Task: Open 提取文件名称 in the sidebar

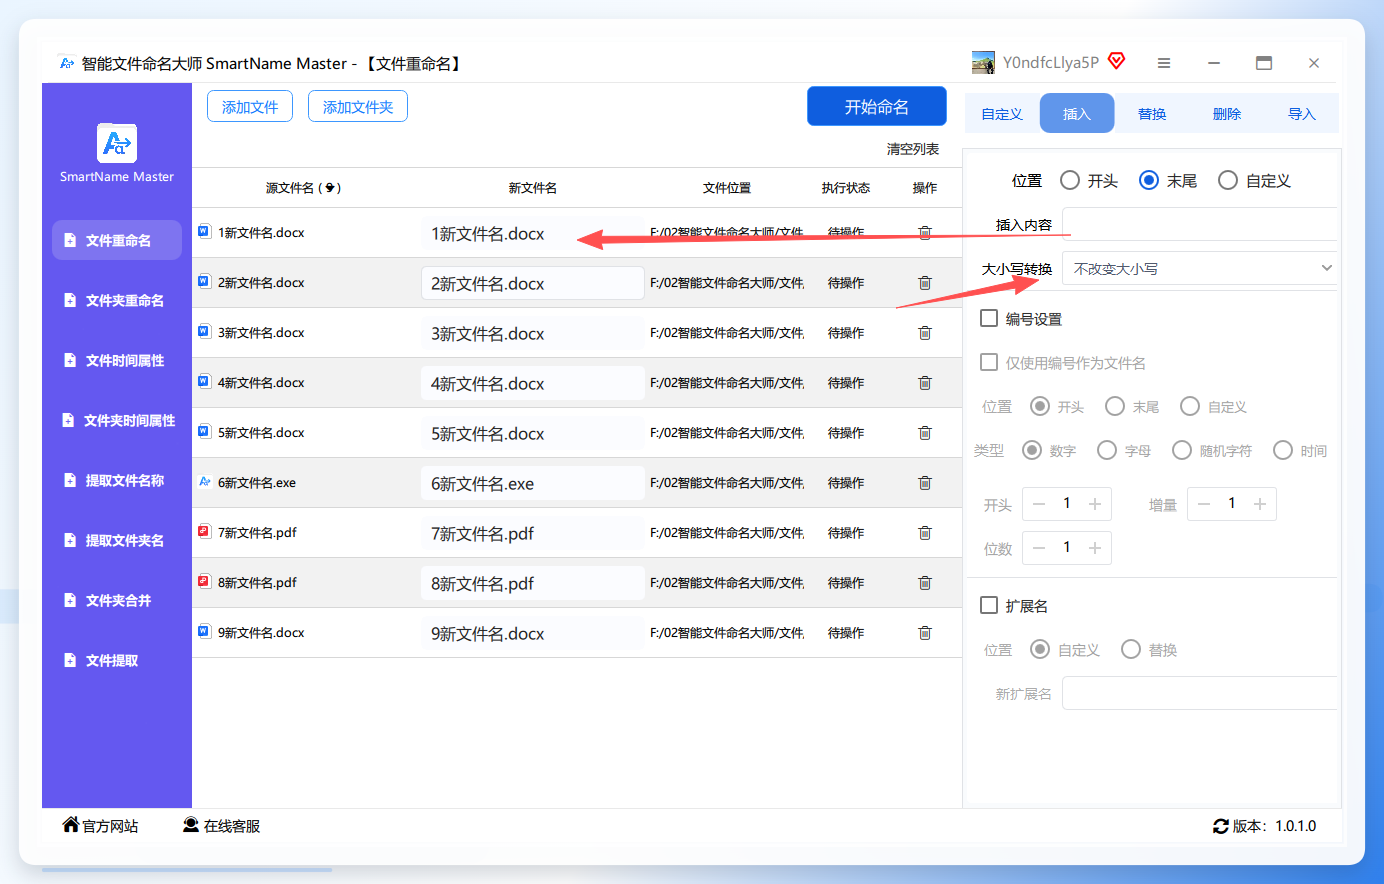Action: coord(117,480)
